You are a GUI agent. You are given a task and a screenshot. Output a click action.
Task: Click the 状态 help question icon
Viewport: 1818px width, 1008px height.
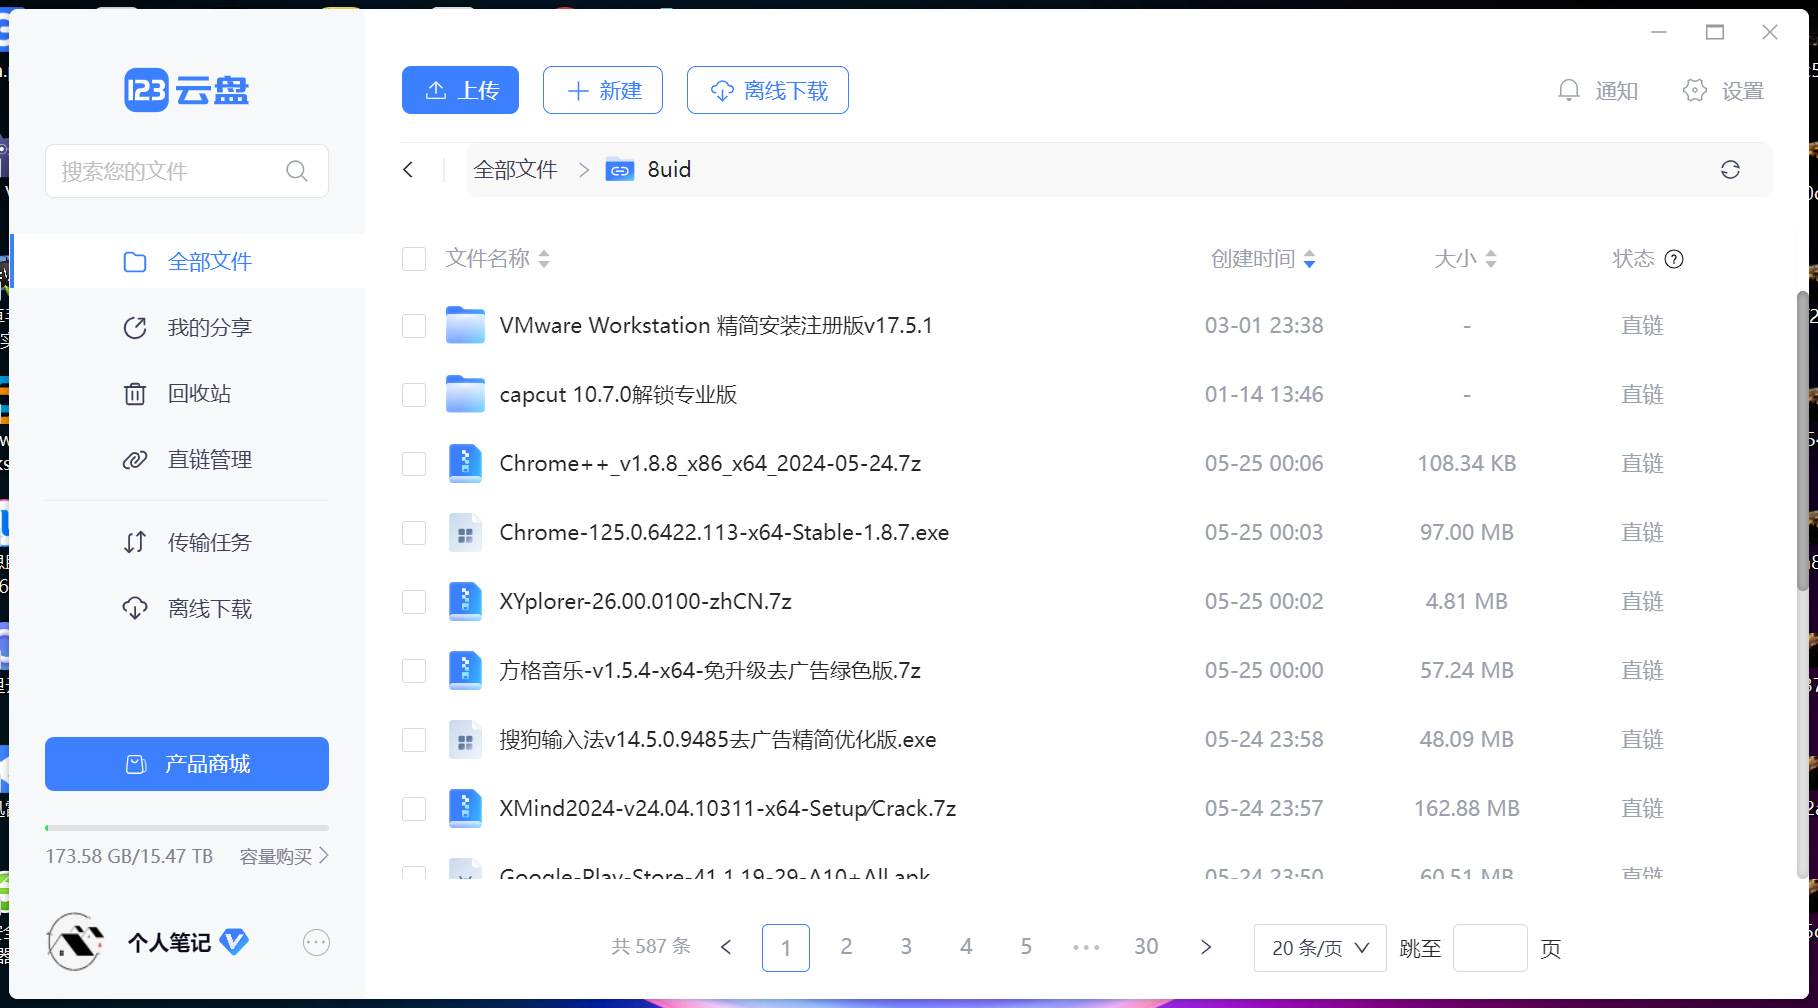coord(1674,259)
